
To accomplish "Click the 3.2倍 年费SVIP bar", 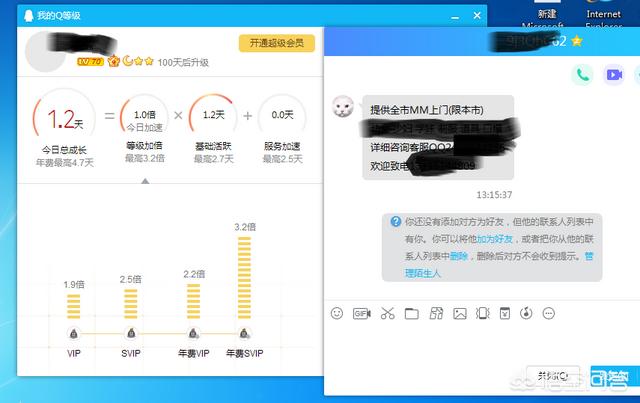I will tap(244, 278).
